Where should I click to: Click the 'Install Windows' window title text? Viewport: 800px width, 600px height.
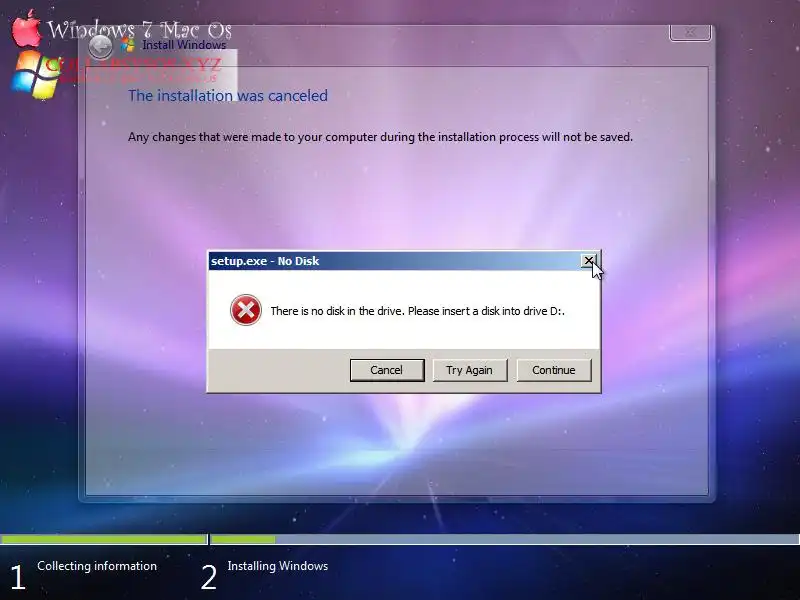click(184, 45)
